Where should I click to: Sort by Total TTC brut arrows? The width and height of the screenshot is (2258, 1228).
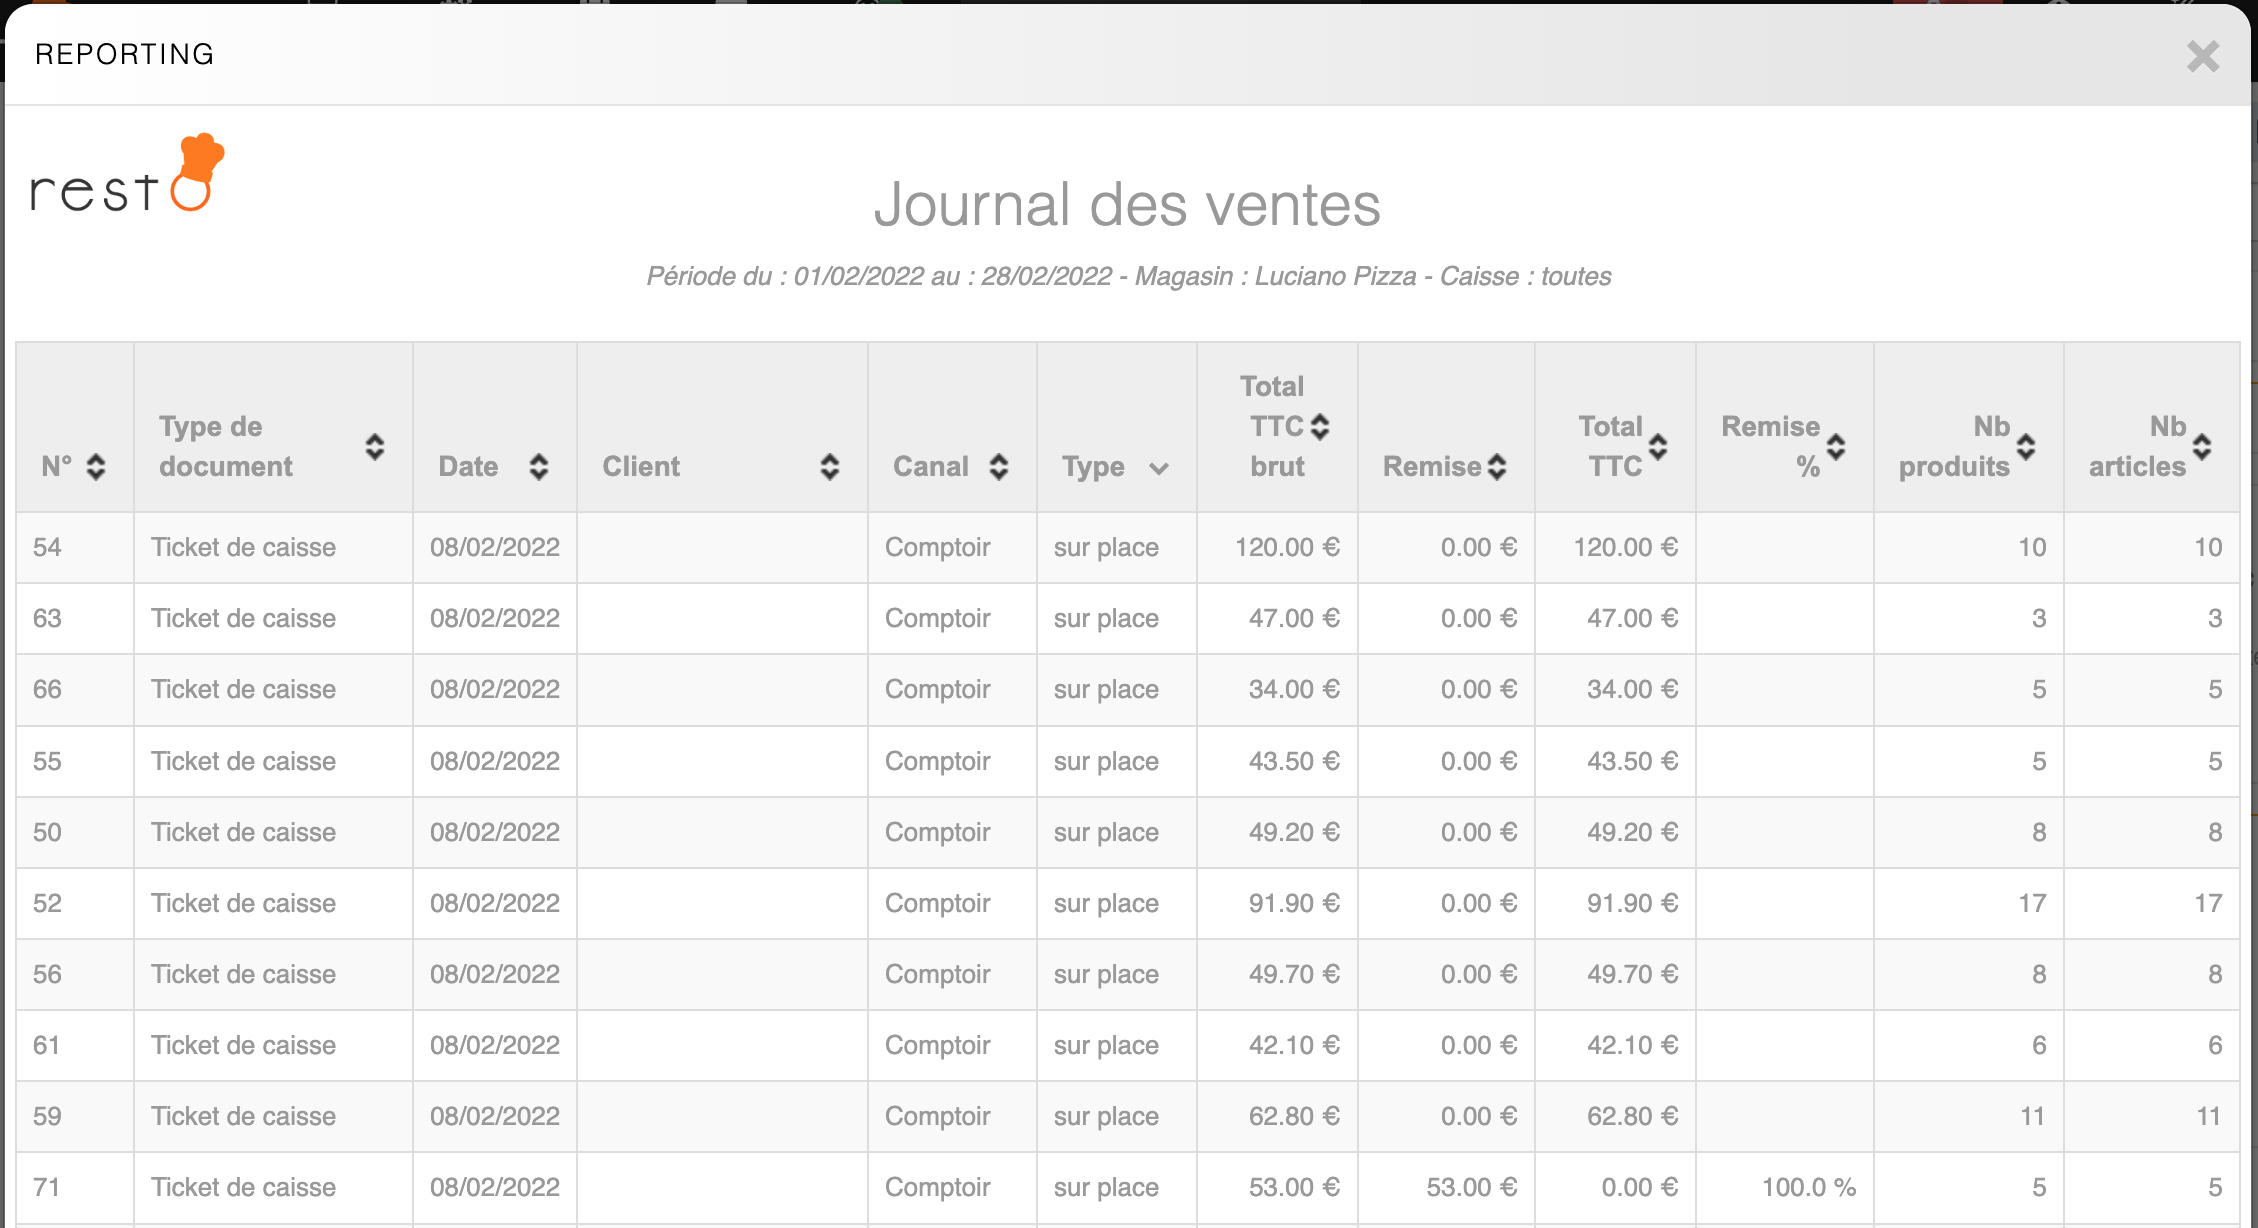click(1320, 427)
